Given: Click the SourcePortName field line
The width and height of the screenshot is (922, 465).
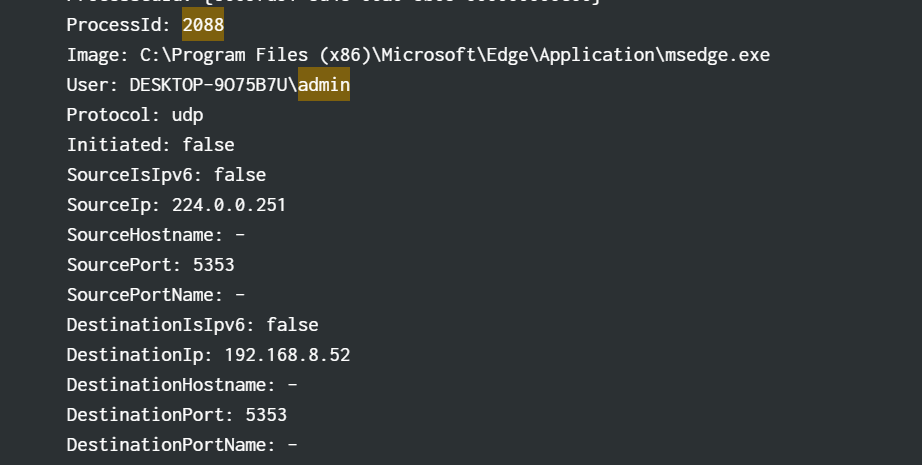Looking at the screenshot, I should (x=156, y=295).
